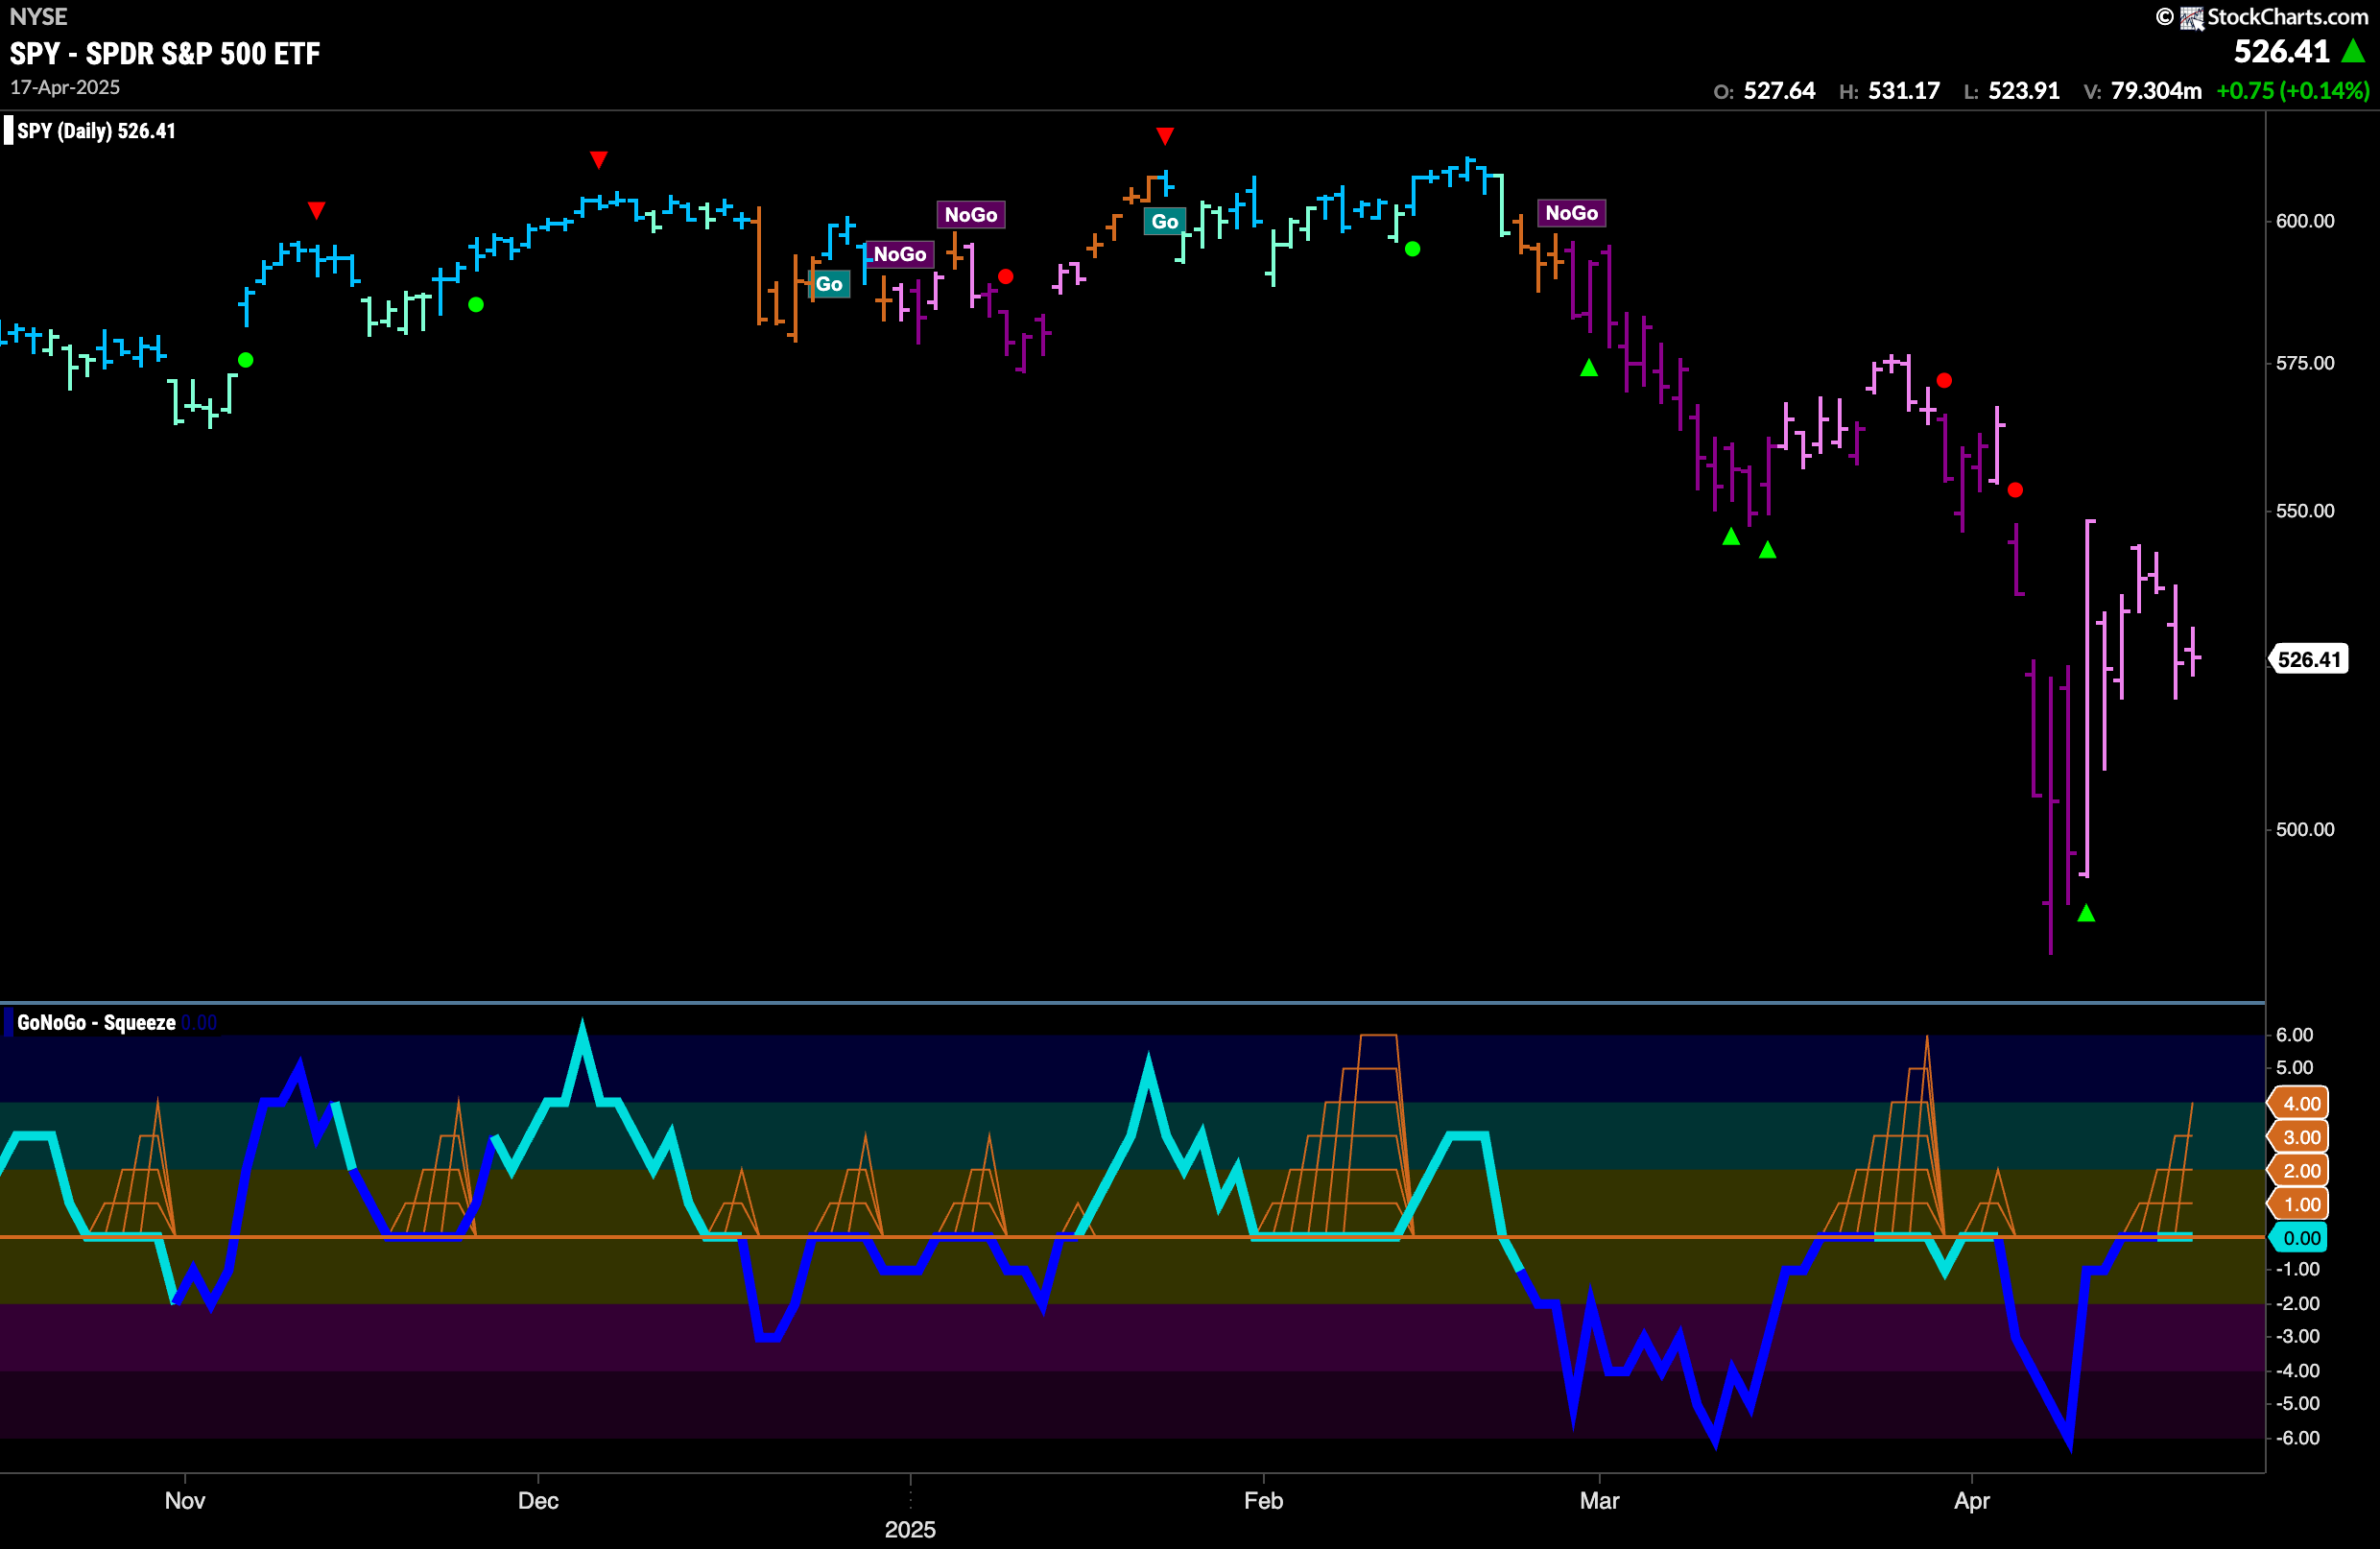The width and height of the screenshot is (2380, 1549).
Task: Click the Dec label on time axis
Action: coord(538,1500)
